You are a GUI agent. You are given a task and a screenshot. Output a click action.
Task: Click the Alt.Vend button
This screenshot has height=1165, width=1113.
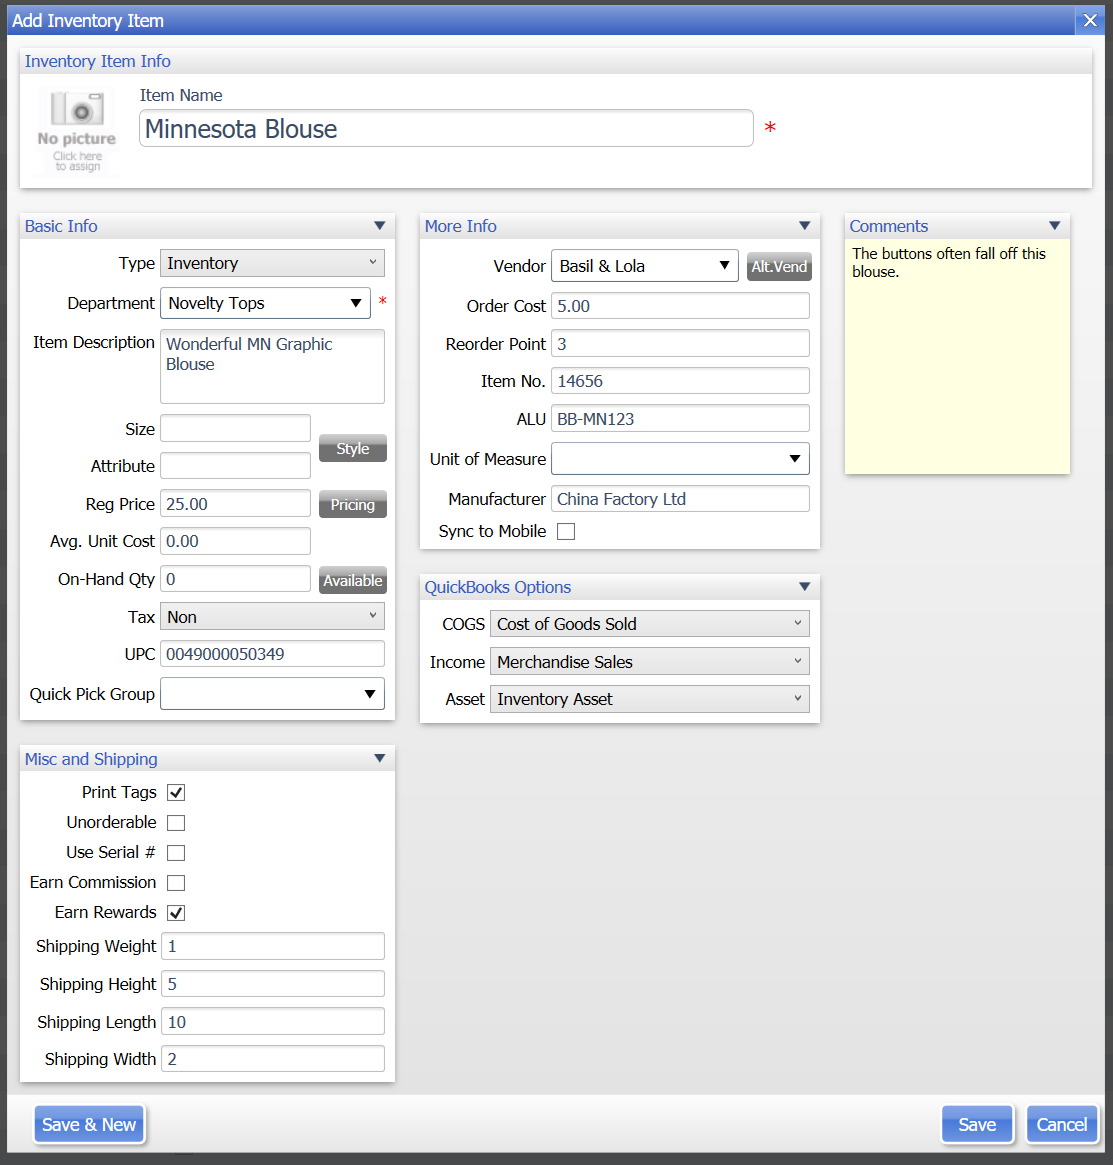(779, 267)
